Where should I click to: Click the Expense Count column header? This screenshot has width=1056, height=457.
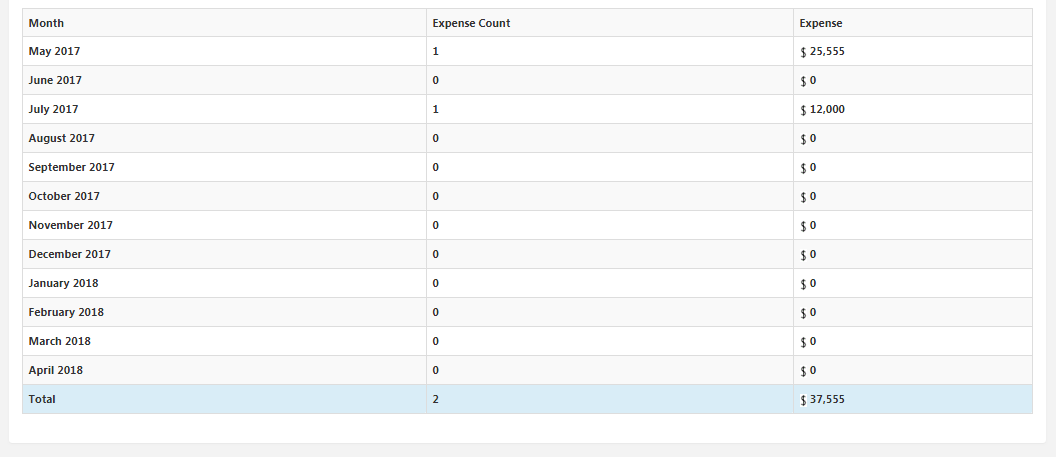click(471, 23)
